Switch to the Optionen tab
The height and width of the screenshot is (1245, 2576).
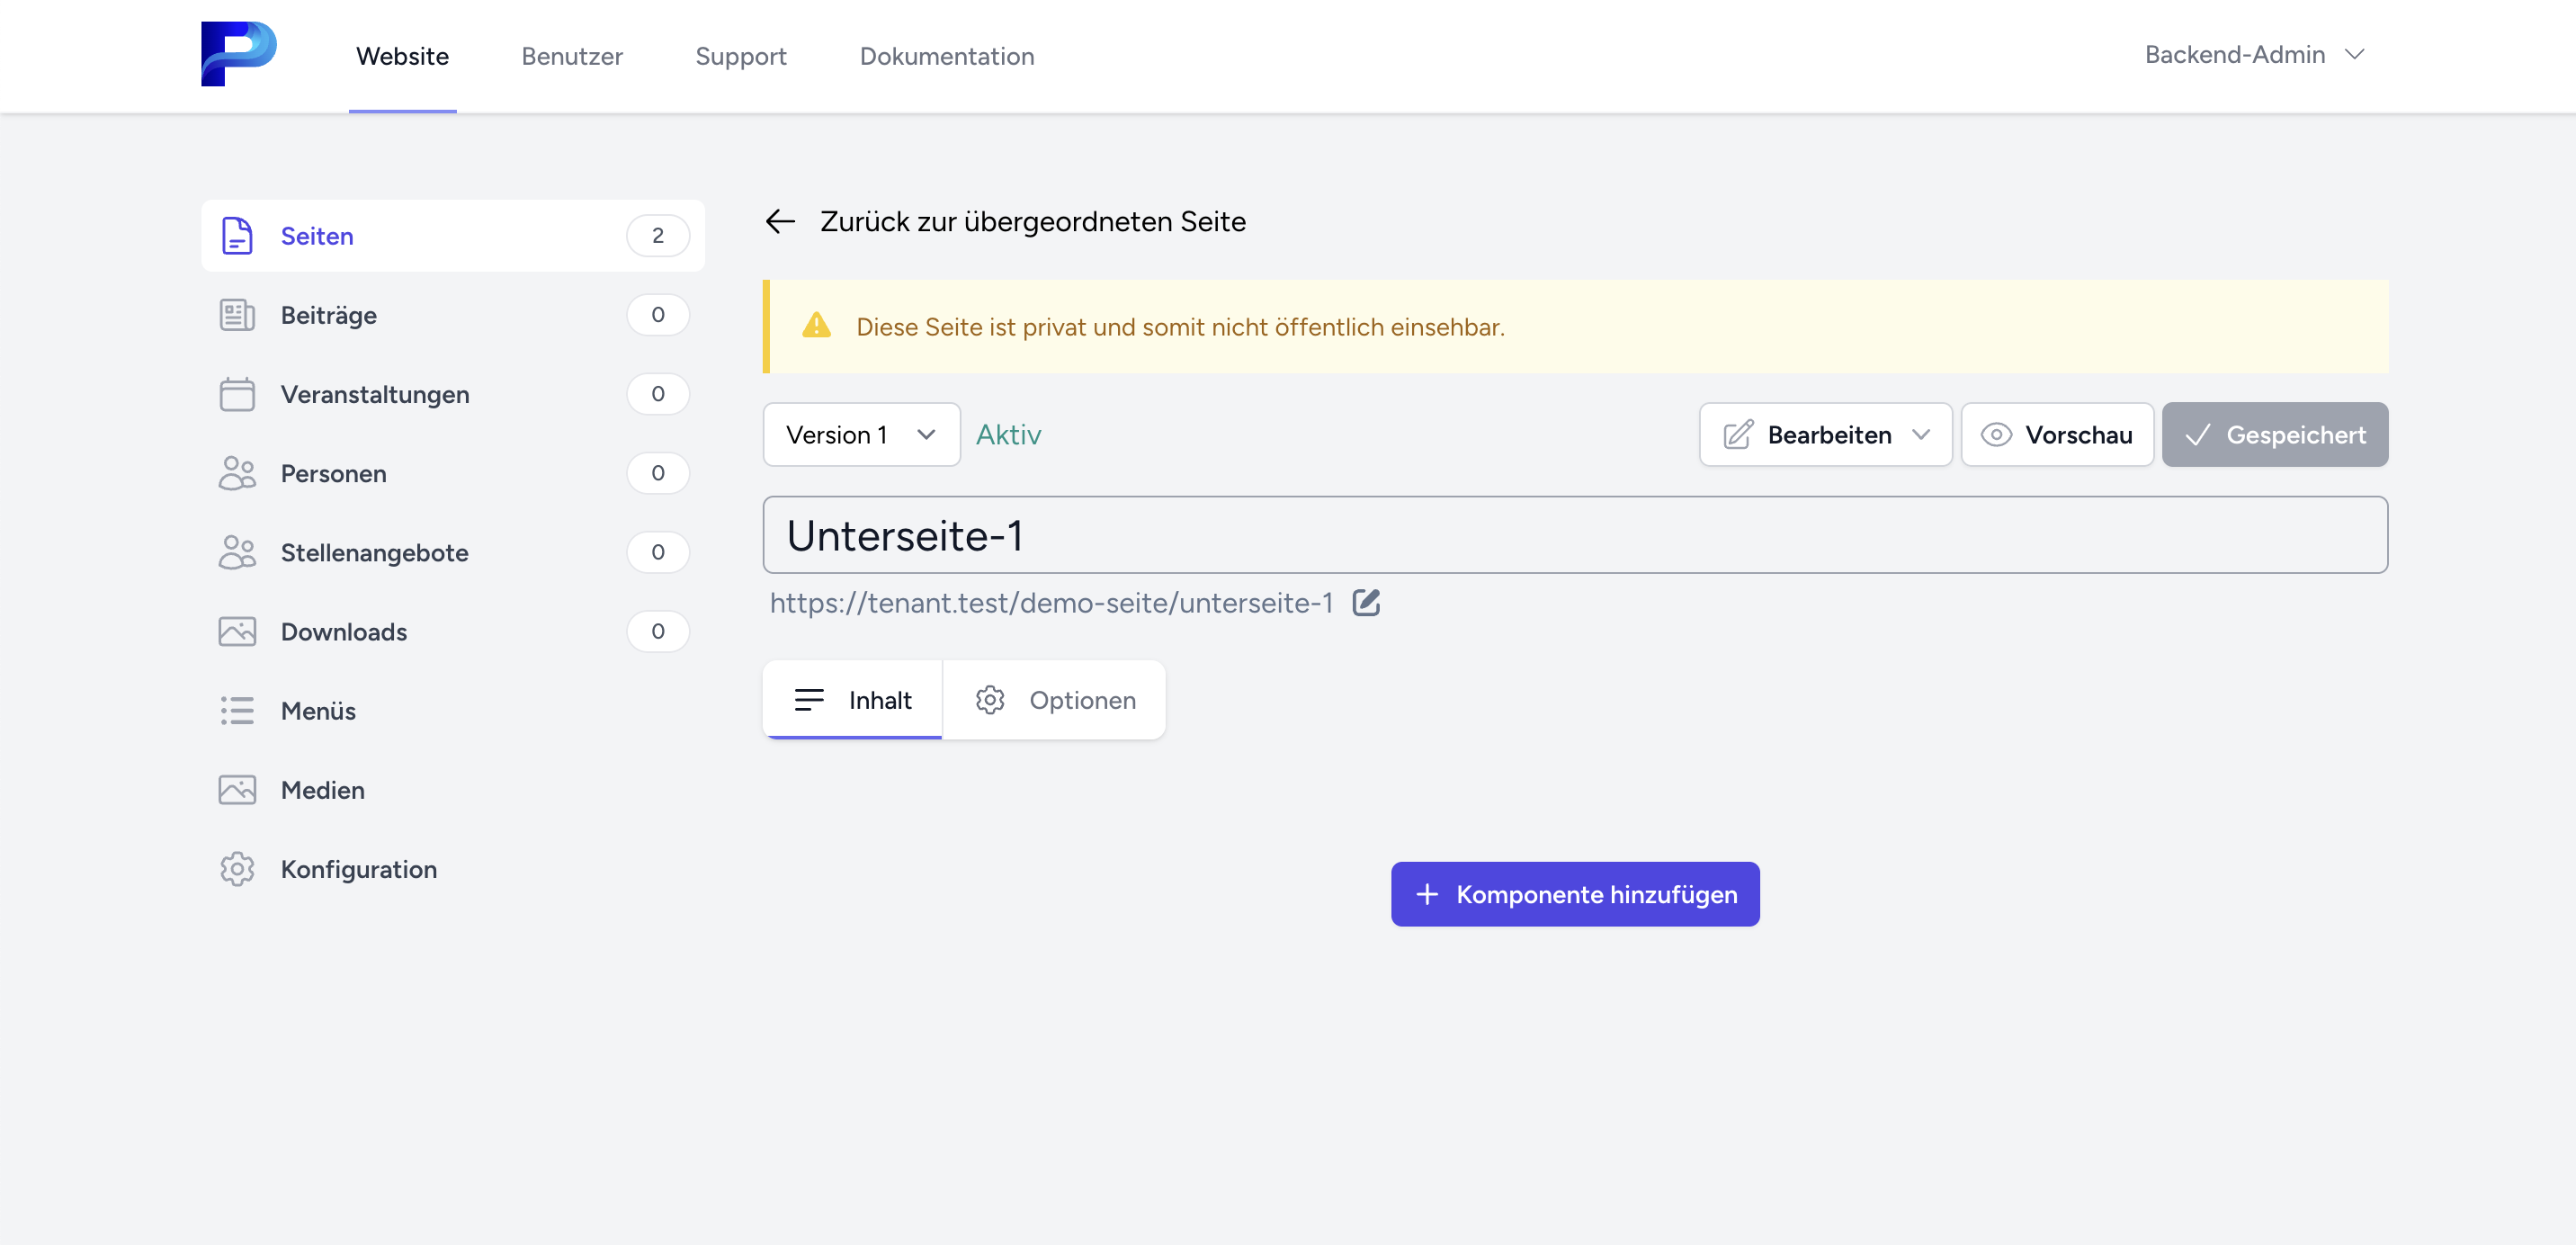coord(1054,700)
